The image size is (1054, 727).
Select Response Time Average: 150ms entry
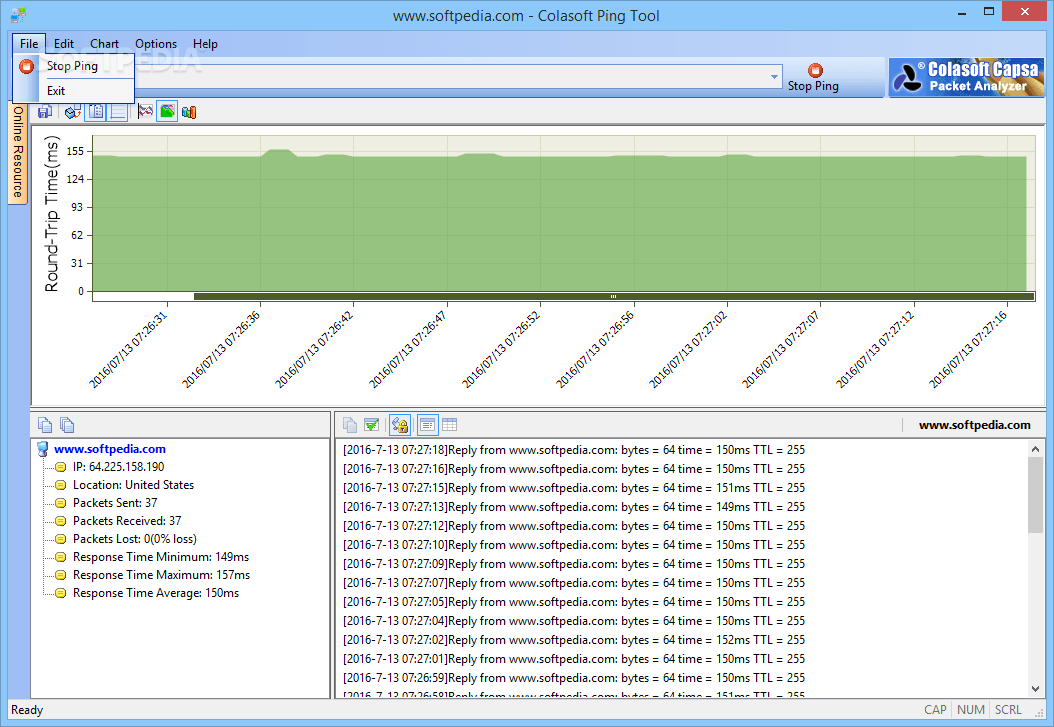tap(156, 593)
